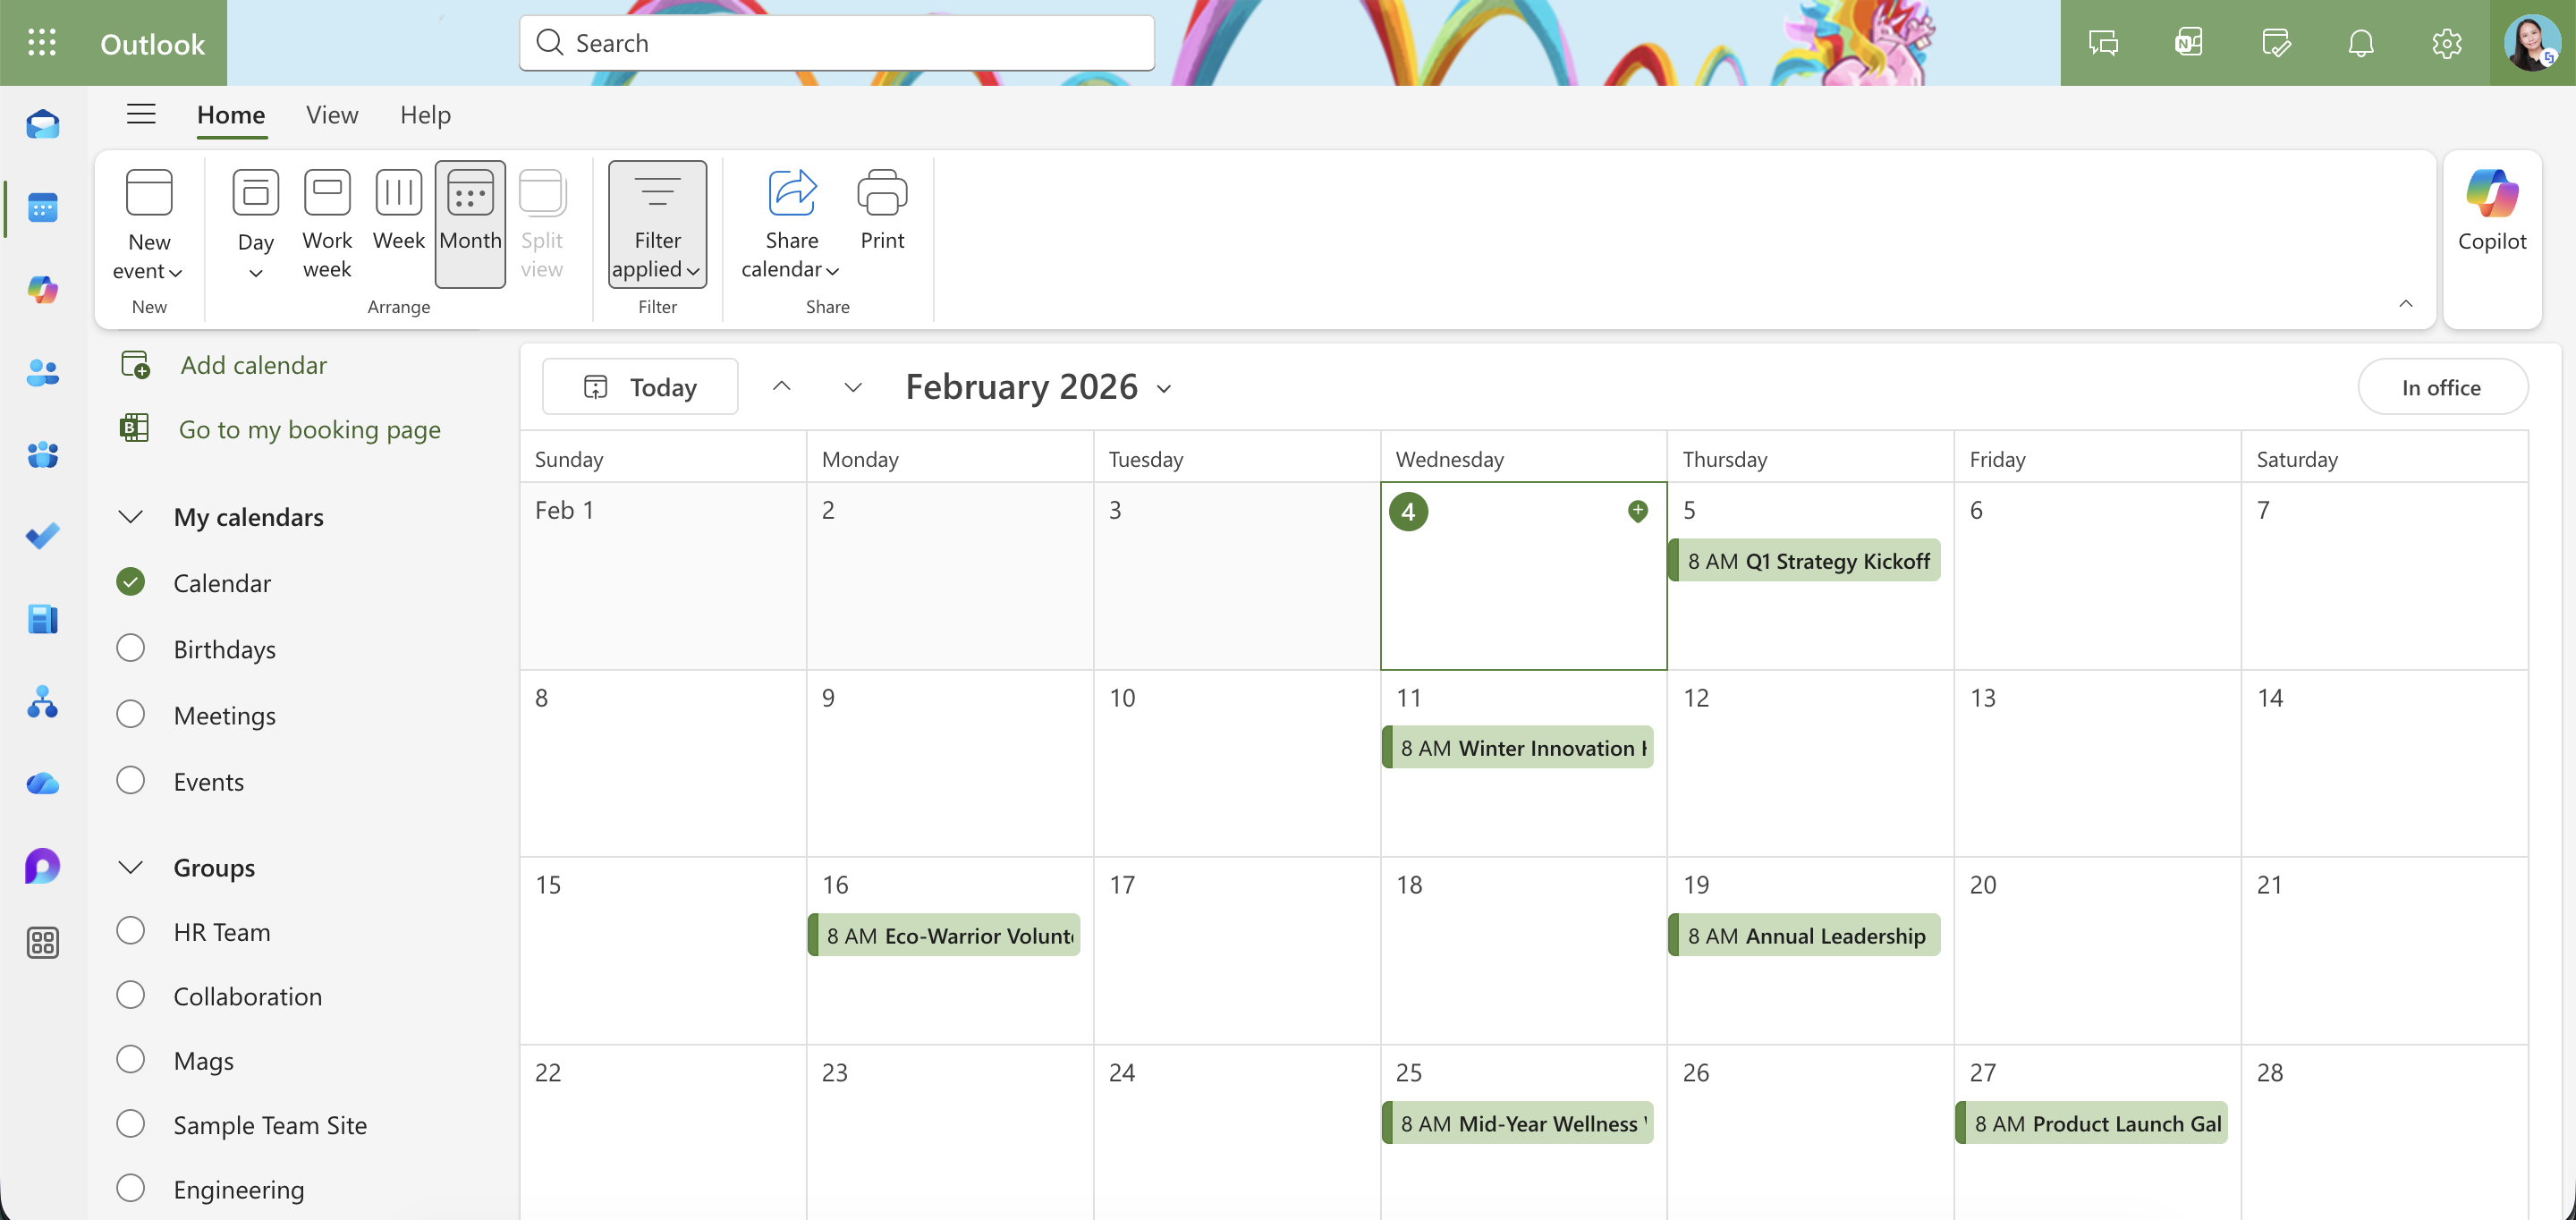Open the People app in the sidebar
2576x1220 pixels.
point(43,373)
